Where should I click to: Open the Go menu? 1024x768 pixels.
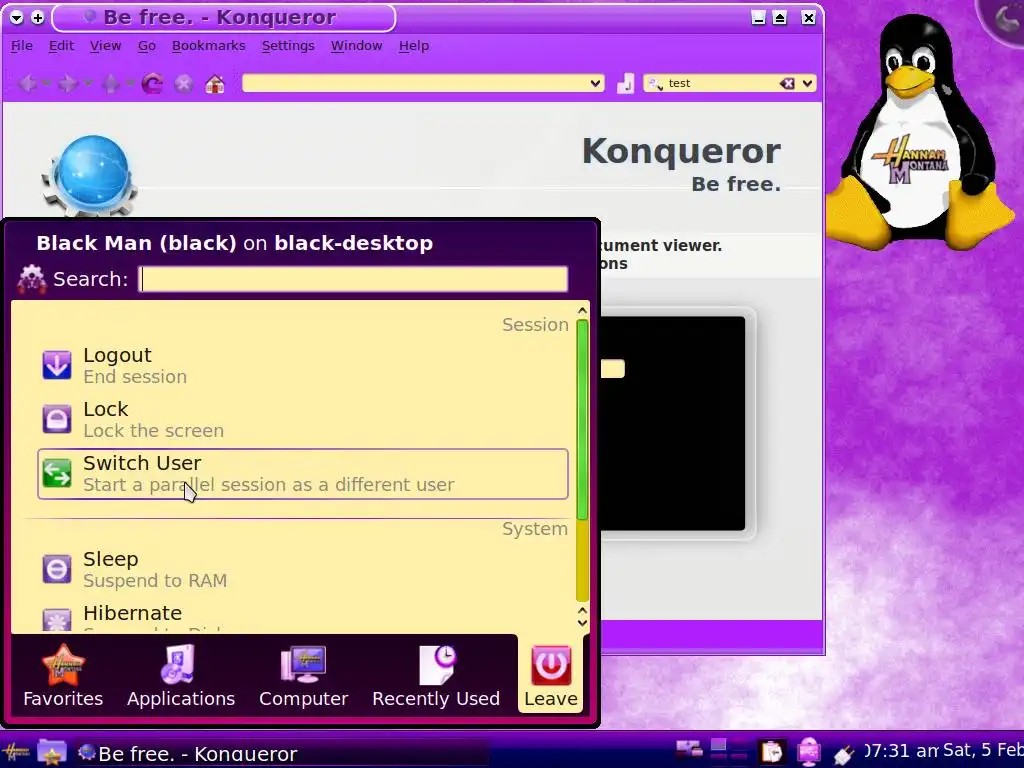(x=146, y=46)
